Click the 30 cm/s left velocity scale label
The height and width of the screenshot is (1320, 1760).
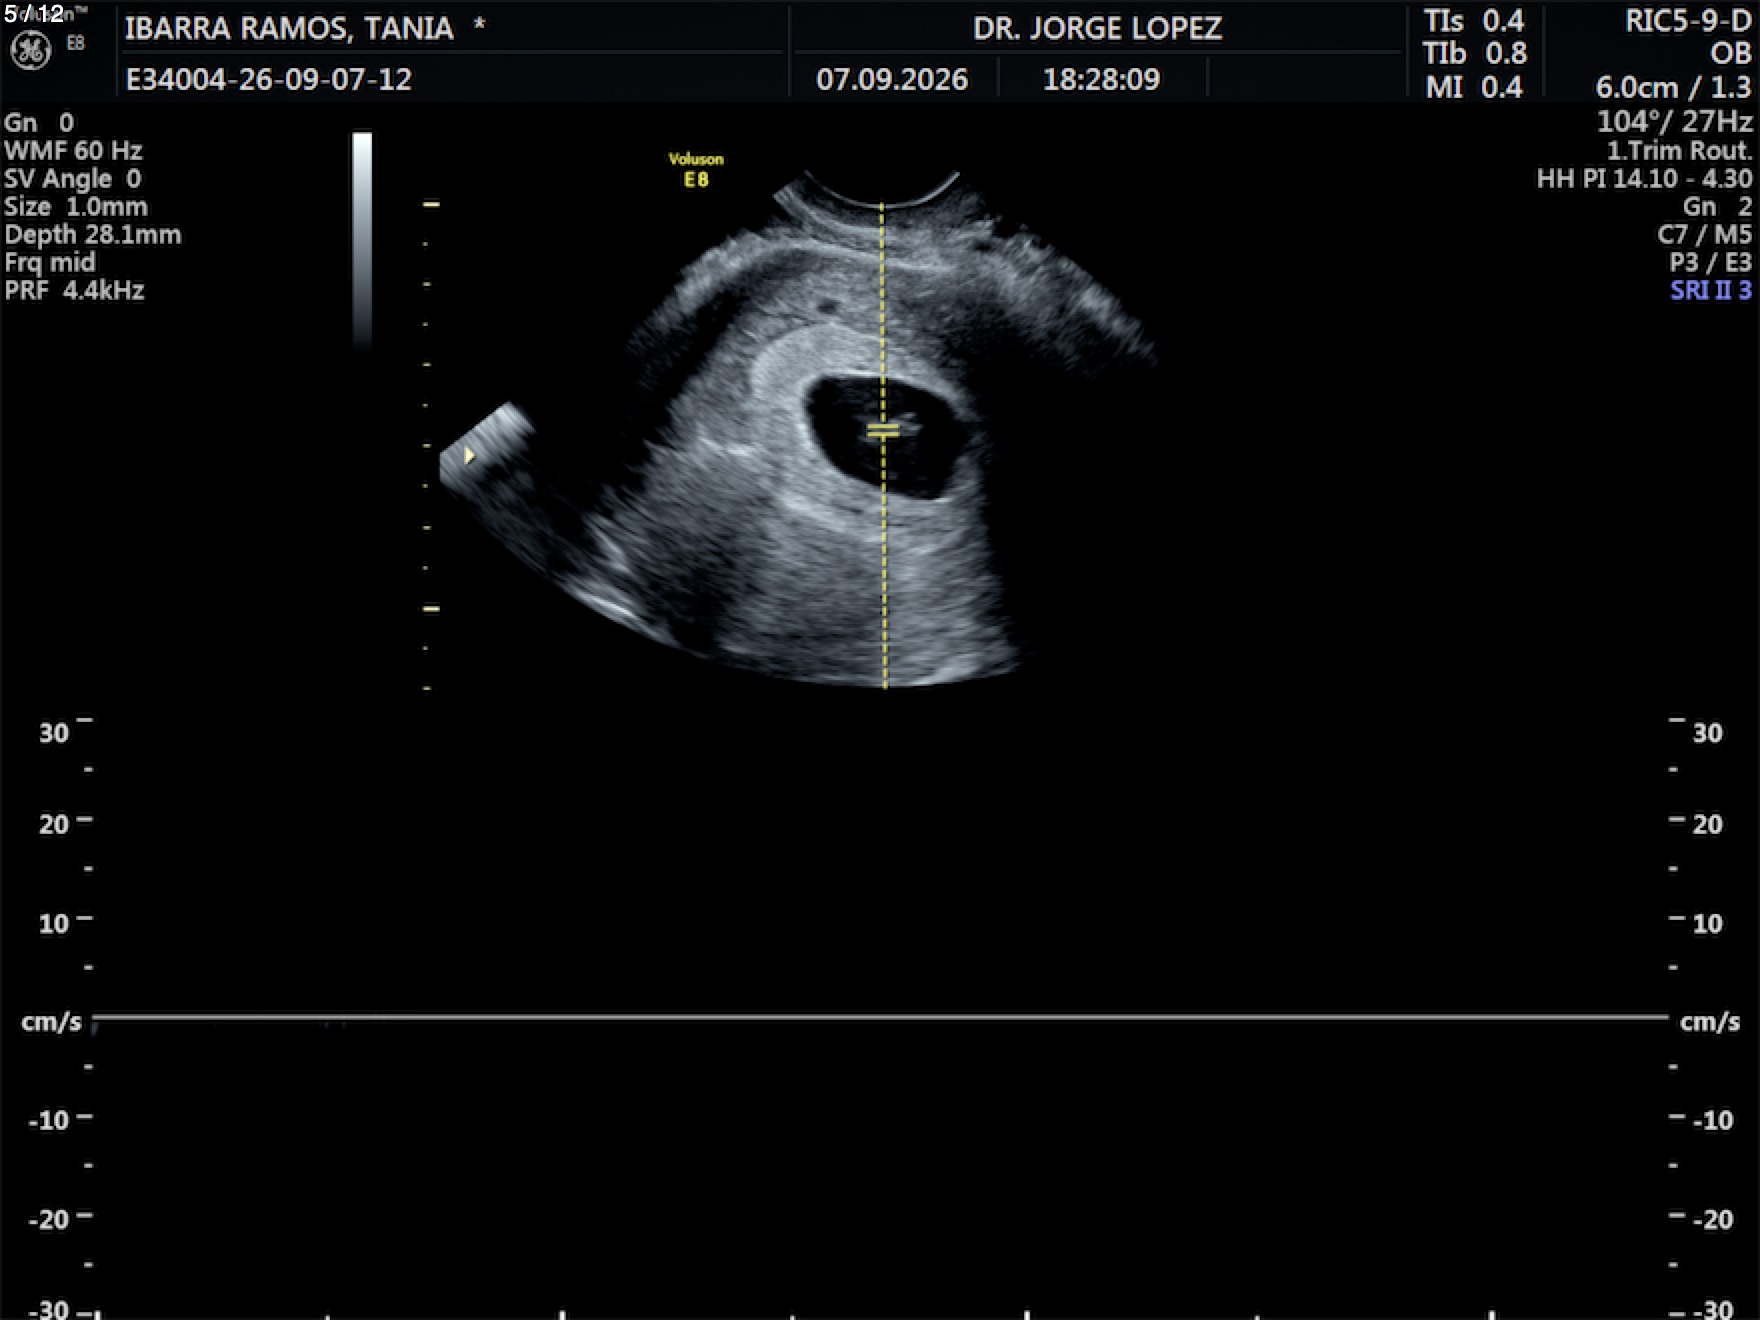point(54,732)
